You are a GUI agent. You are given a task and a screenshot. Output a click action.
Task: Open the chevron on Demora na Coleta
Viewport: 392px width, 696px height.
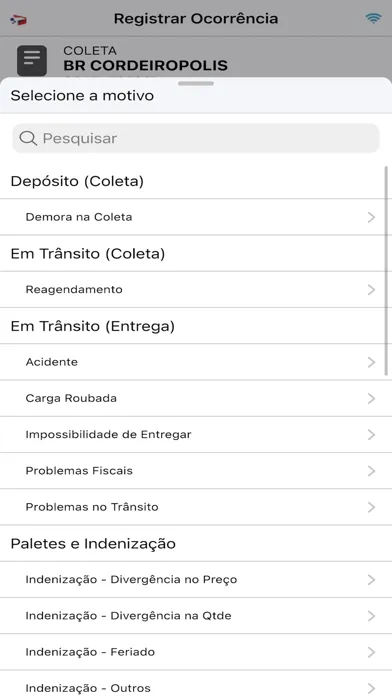pos(372,217)
